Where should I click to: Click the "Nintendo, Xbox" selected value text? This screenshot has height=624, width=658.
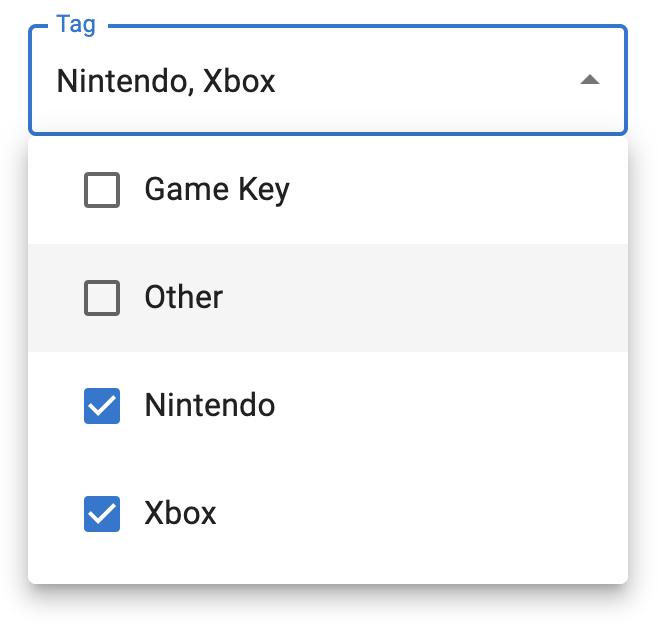click(x=166, y=81)
